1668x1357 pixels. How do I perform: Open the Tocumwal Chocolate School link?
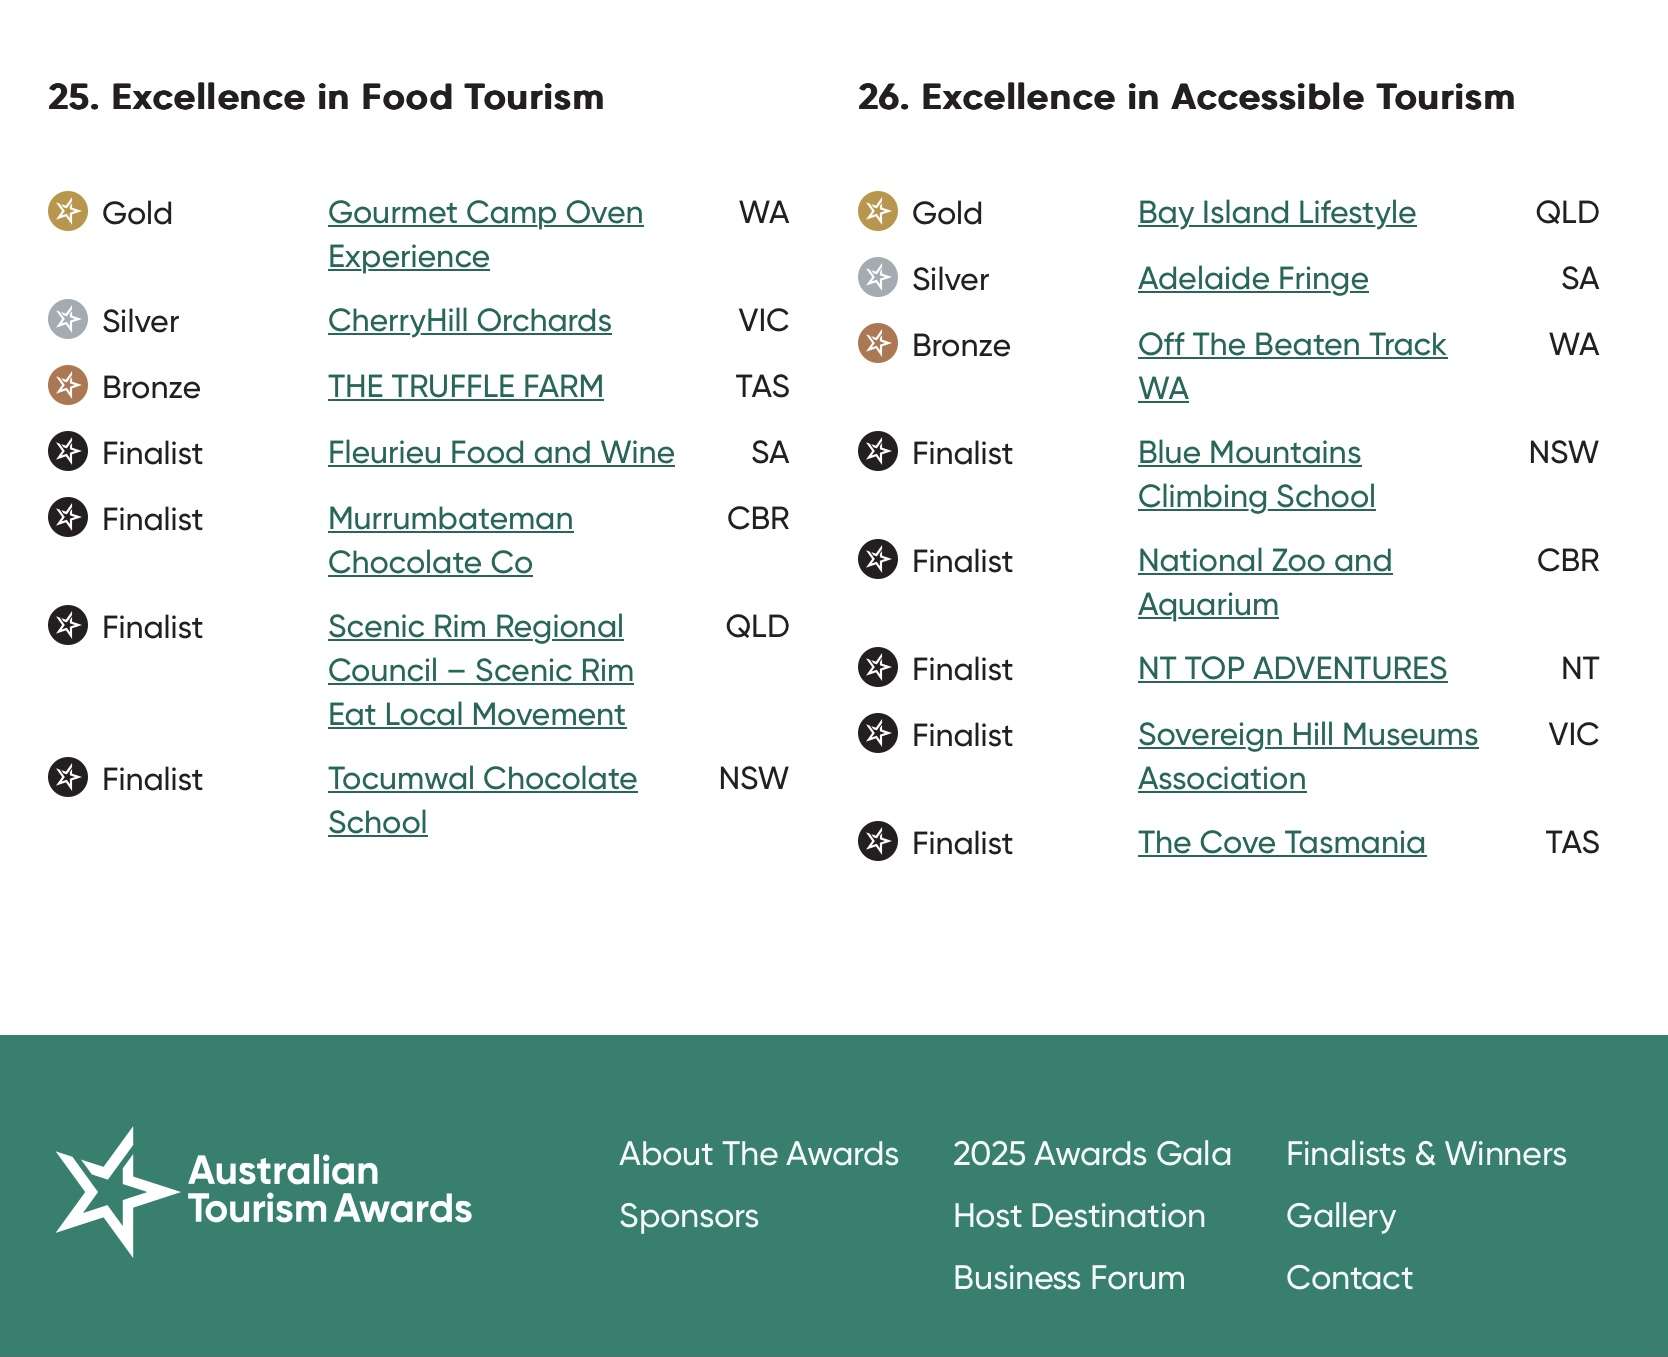tap(482, 779)
